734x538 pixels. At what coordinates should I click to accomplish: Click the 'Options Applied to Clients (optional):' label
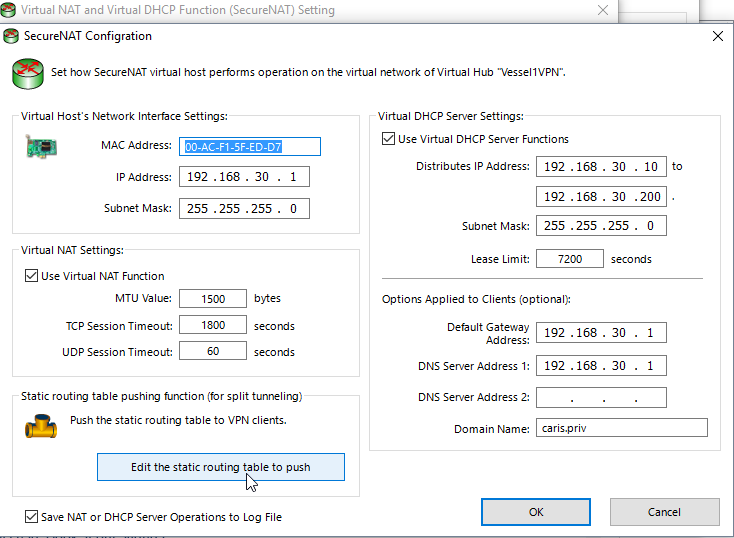(476, 299)
